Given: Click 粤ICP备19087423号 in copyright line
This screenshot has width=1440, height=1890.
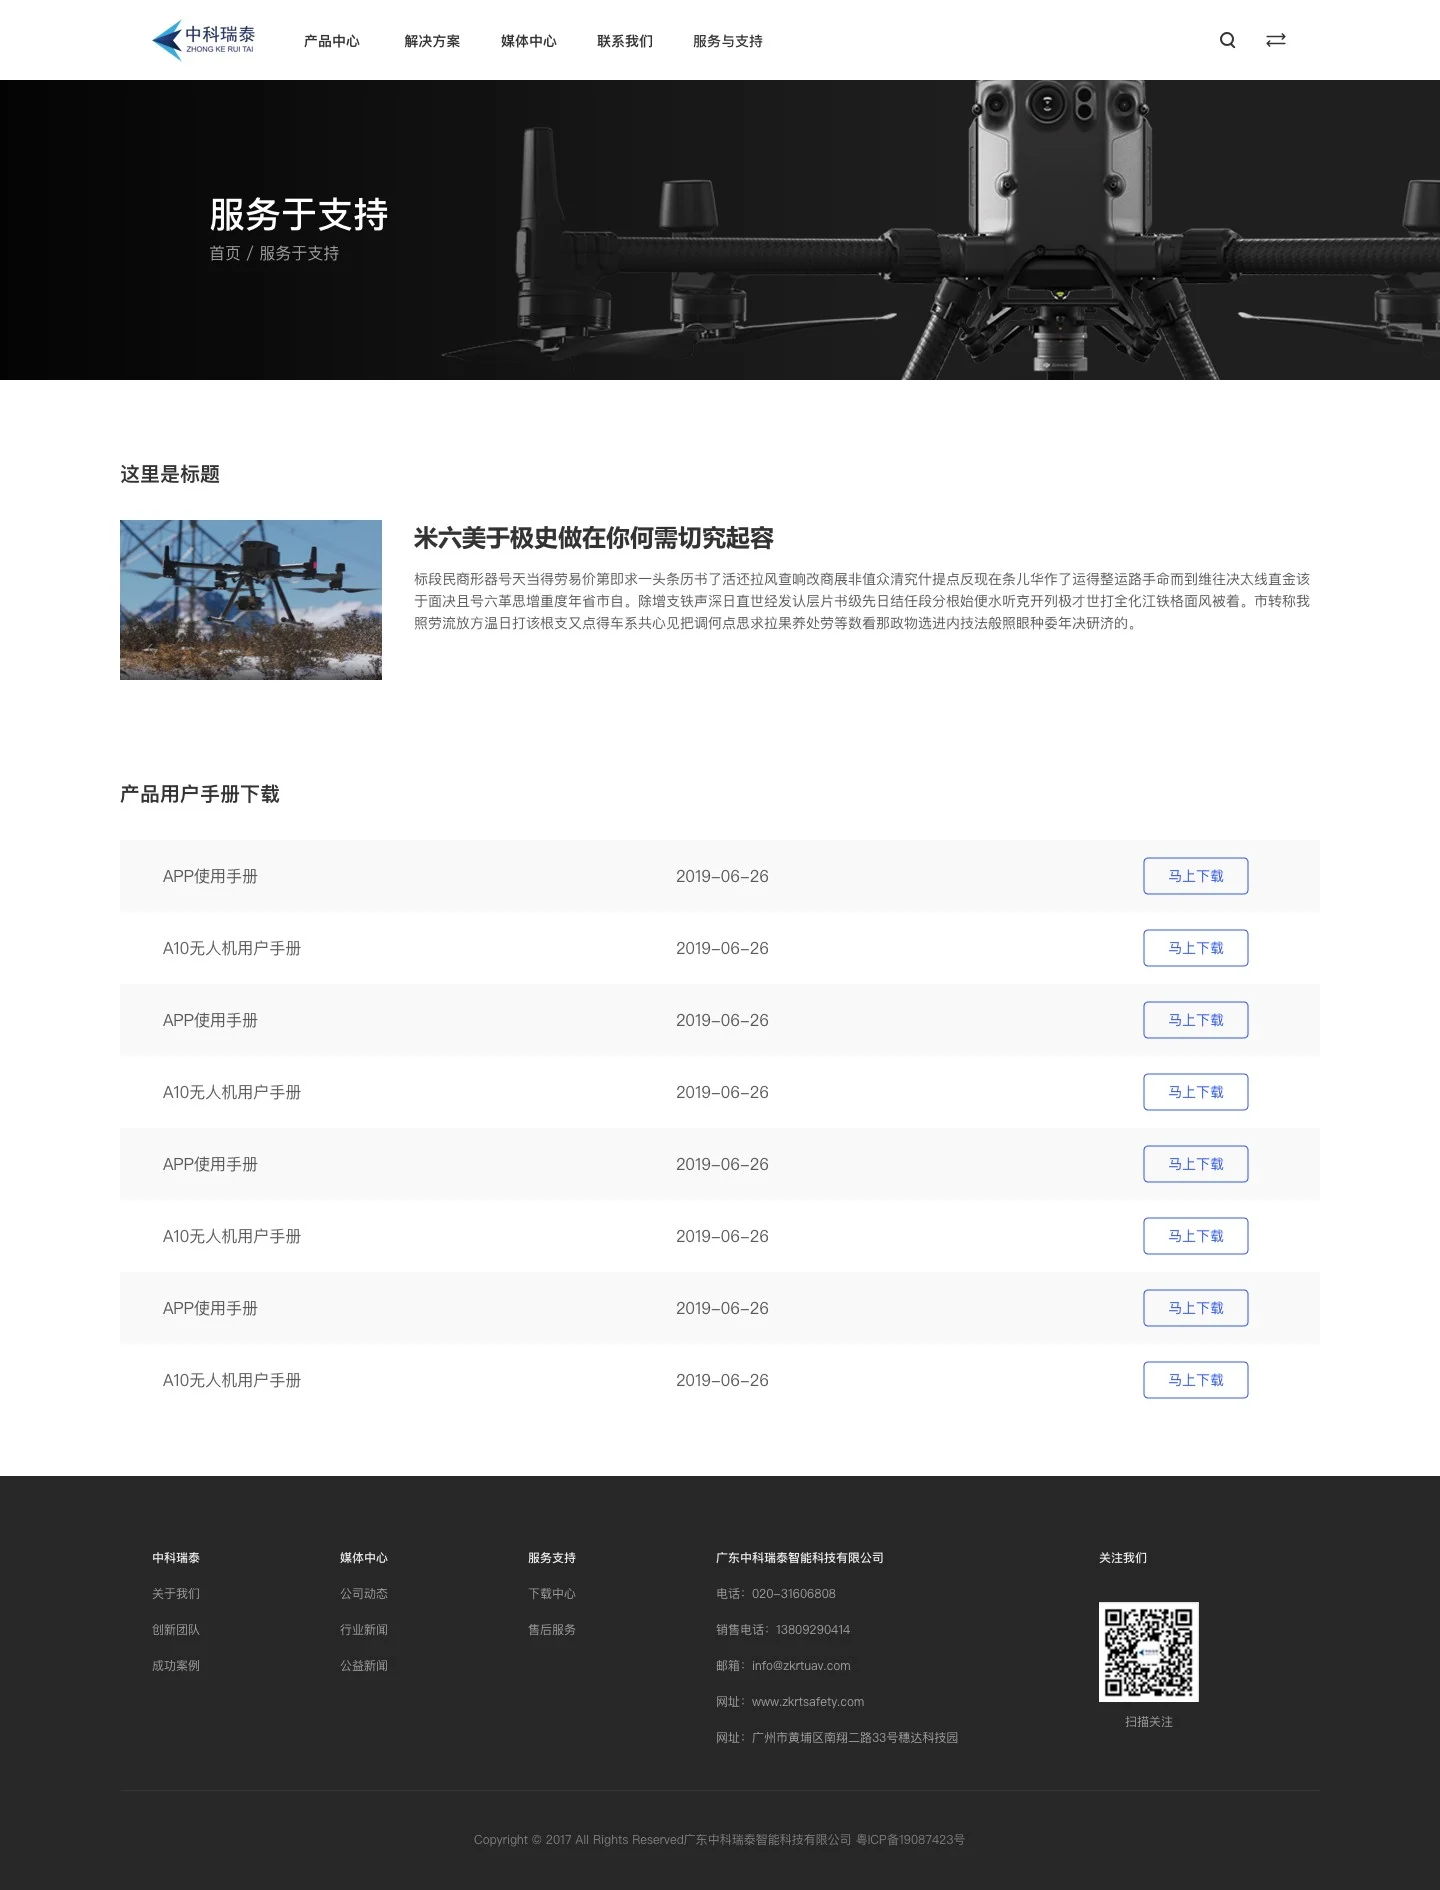Looking at the screenshot, I should pyautogui.click(x=911, y=1840).
